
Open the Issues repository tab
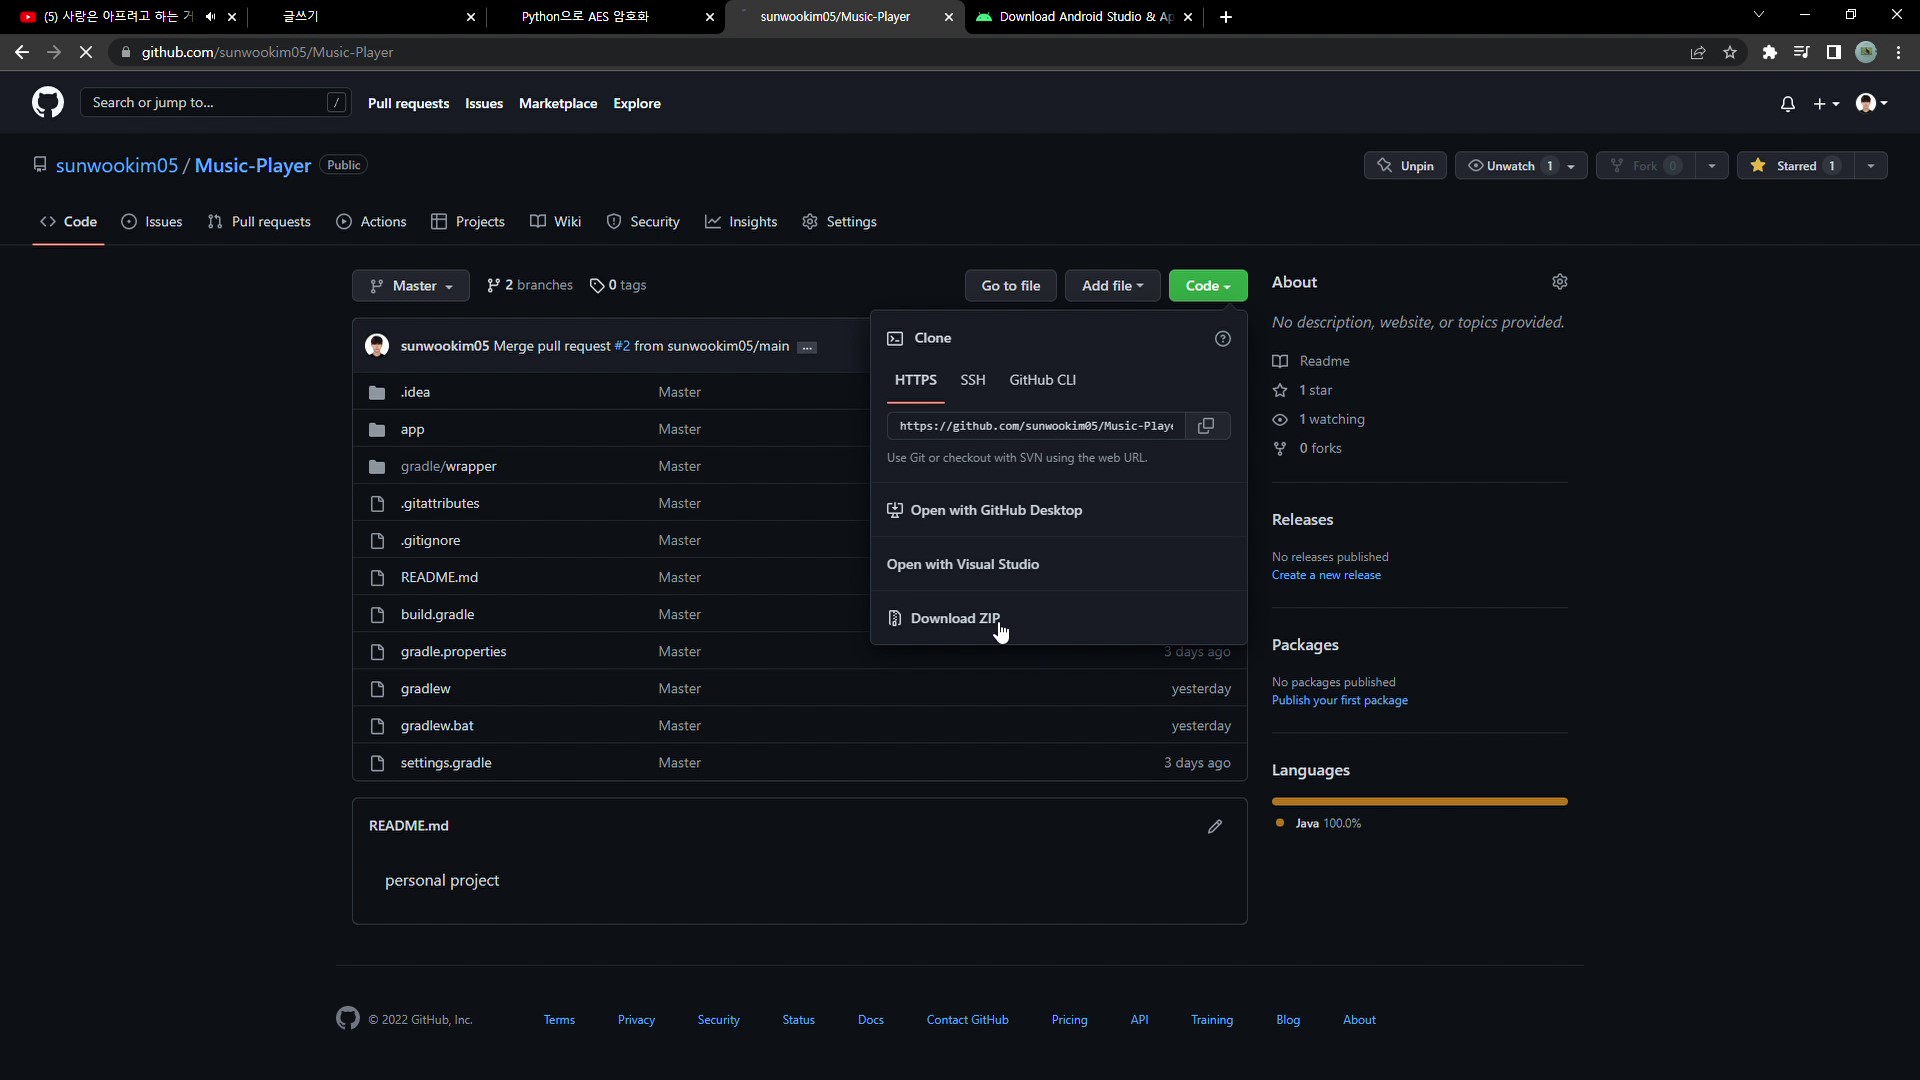[x=152, y=222]
